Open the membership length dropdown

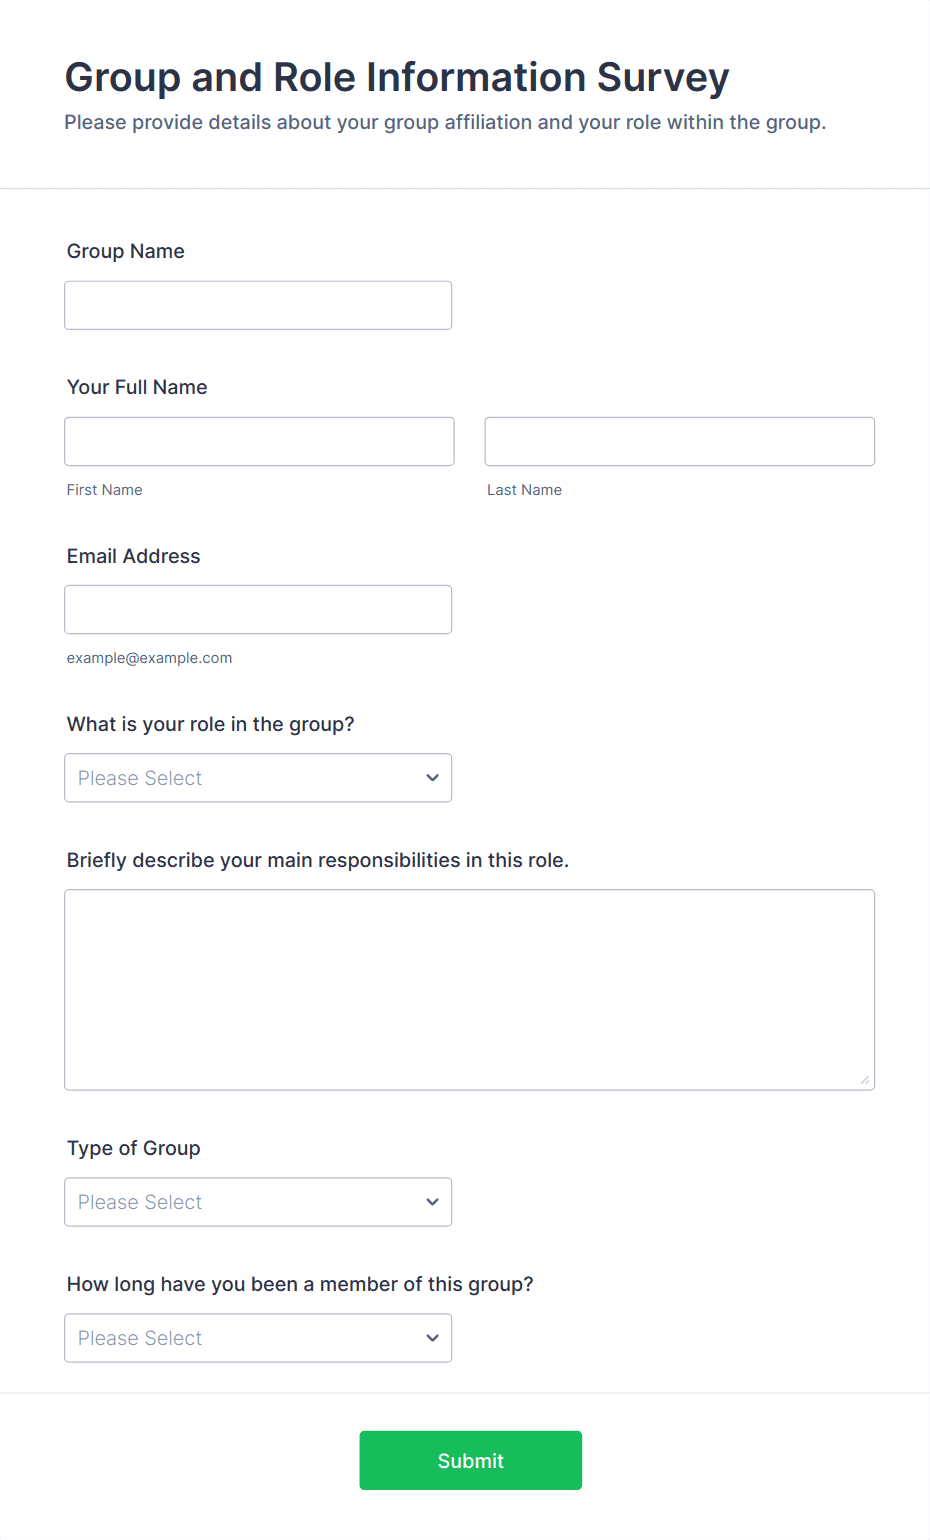click(240, 1338)
